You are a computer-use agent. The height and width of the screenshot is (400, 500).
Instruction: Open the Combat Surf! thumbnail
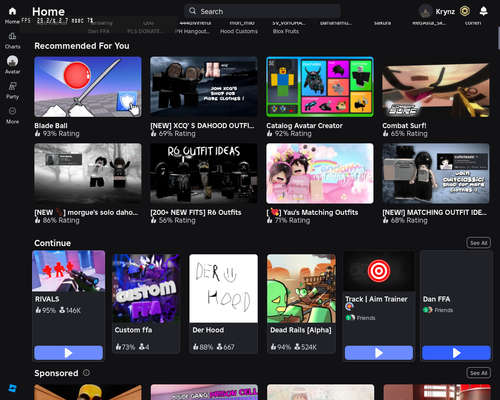click(x=436, y=87)
